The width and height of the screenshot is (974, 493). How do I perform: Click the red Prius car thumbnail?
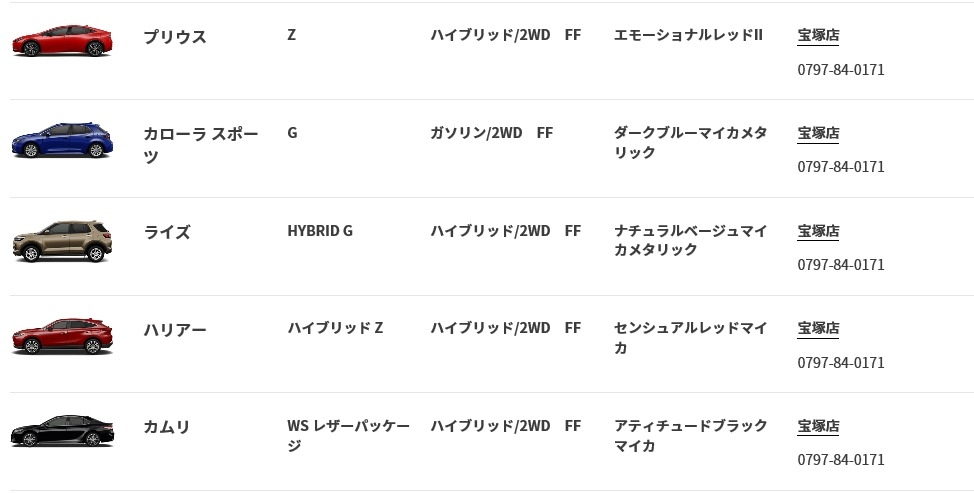(62, 40)
